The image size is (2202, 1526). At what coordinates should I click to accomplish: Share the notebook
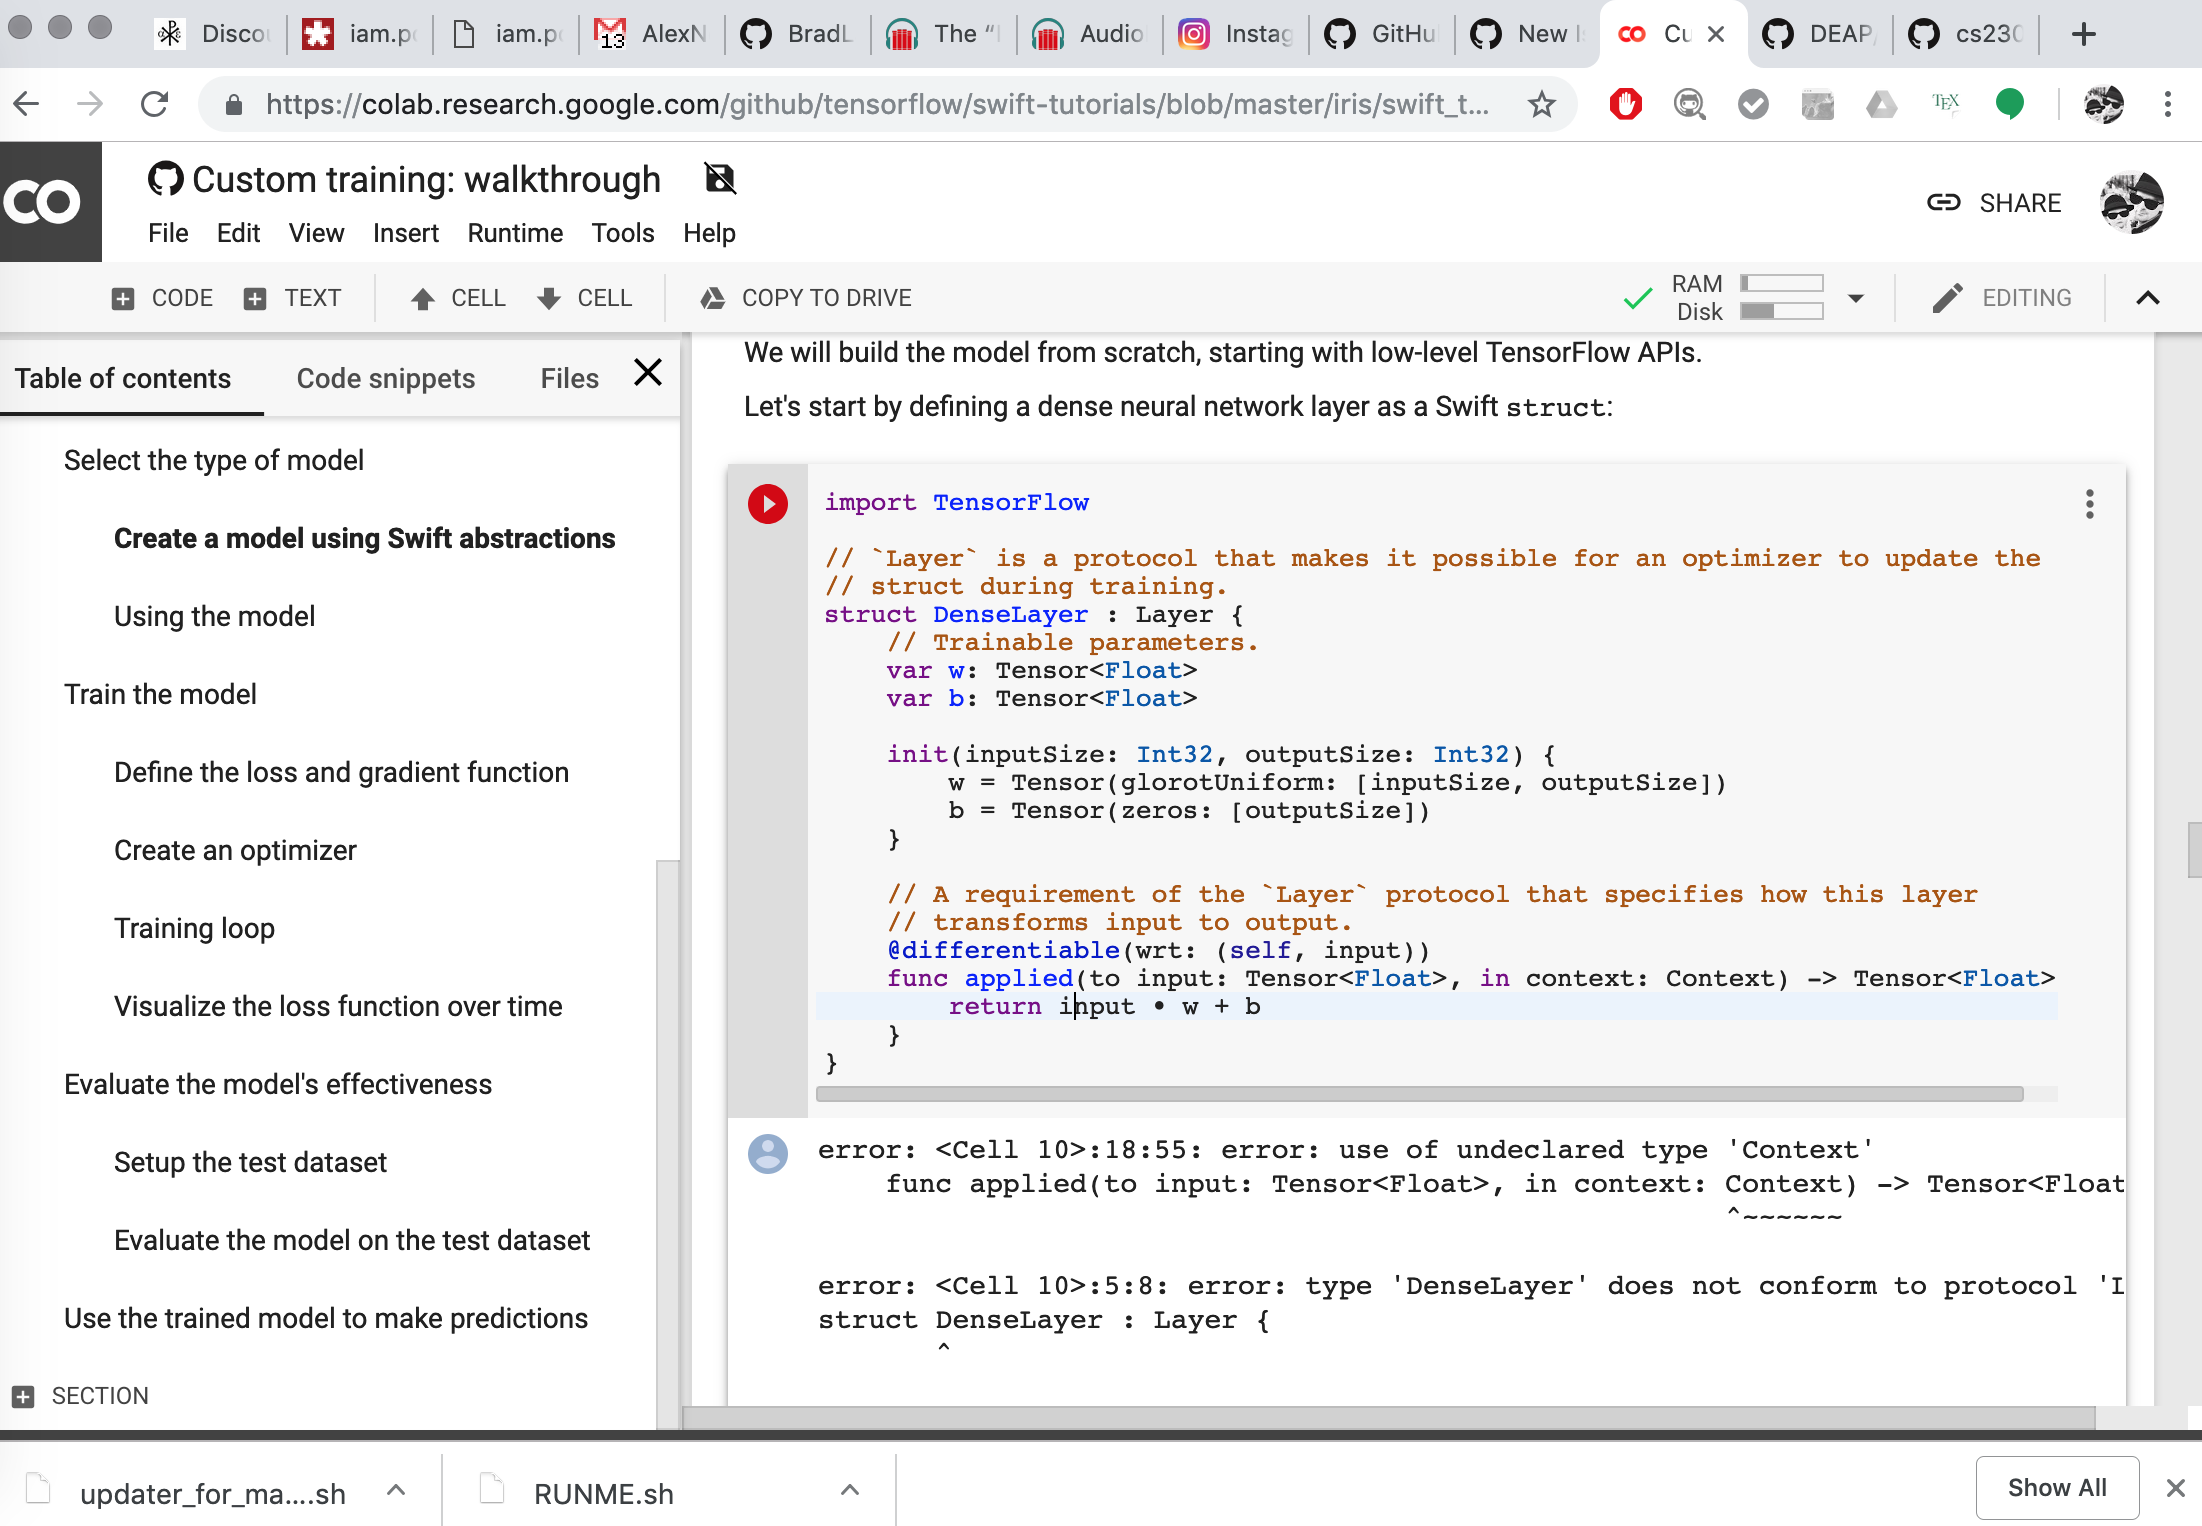click(x=2020, y=202)
